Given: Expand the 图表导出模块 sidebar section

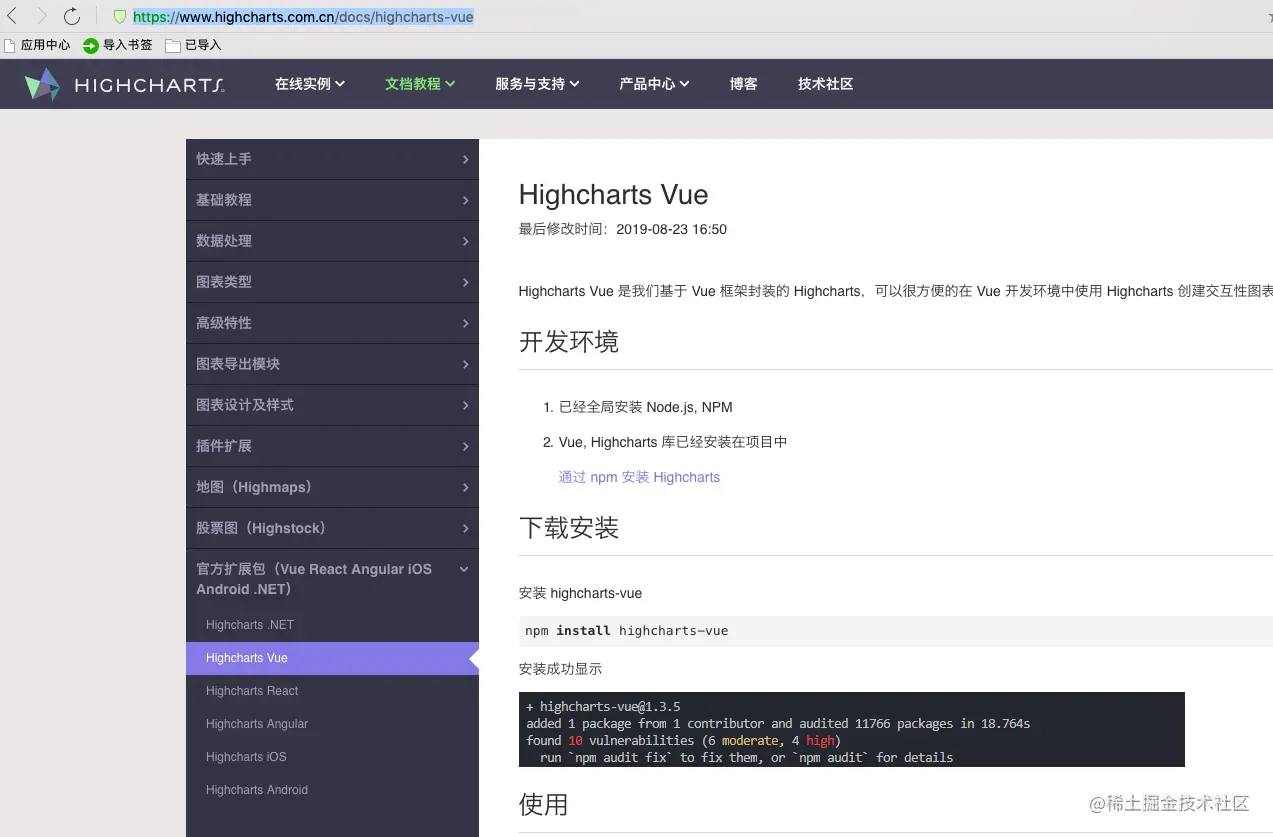Looking at the screenshot, I should pos(332,364).
